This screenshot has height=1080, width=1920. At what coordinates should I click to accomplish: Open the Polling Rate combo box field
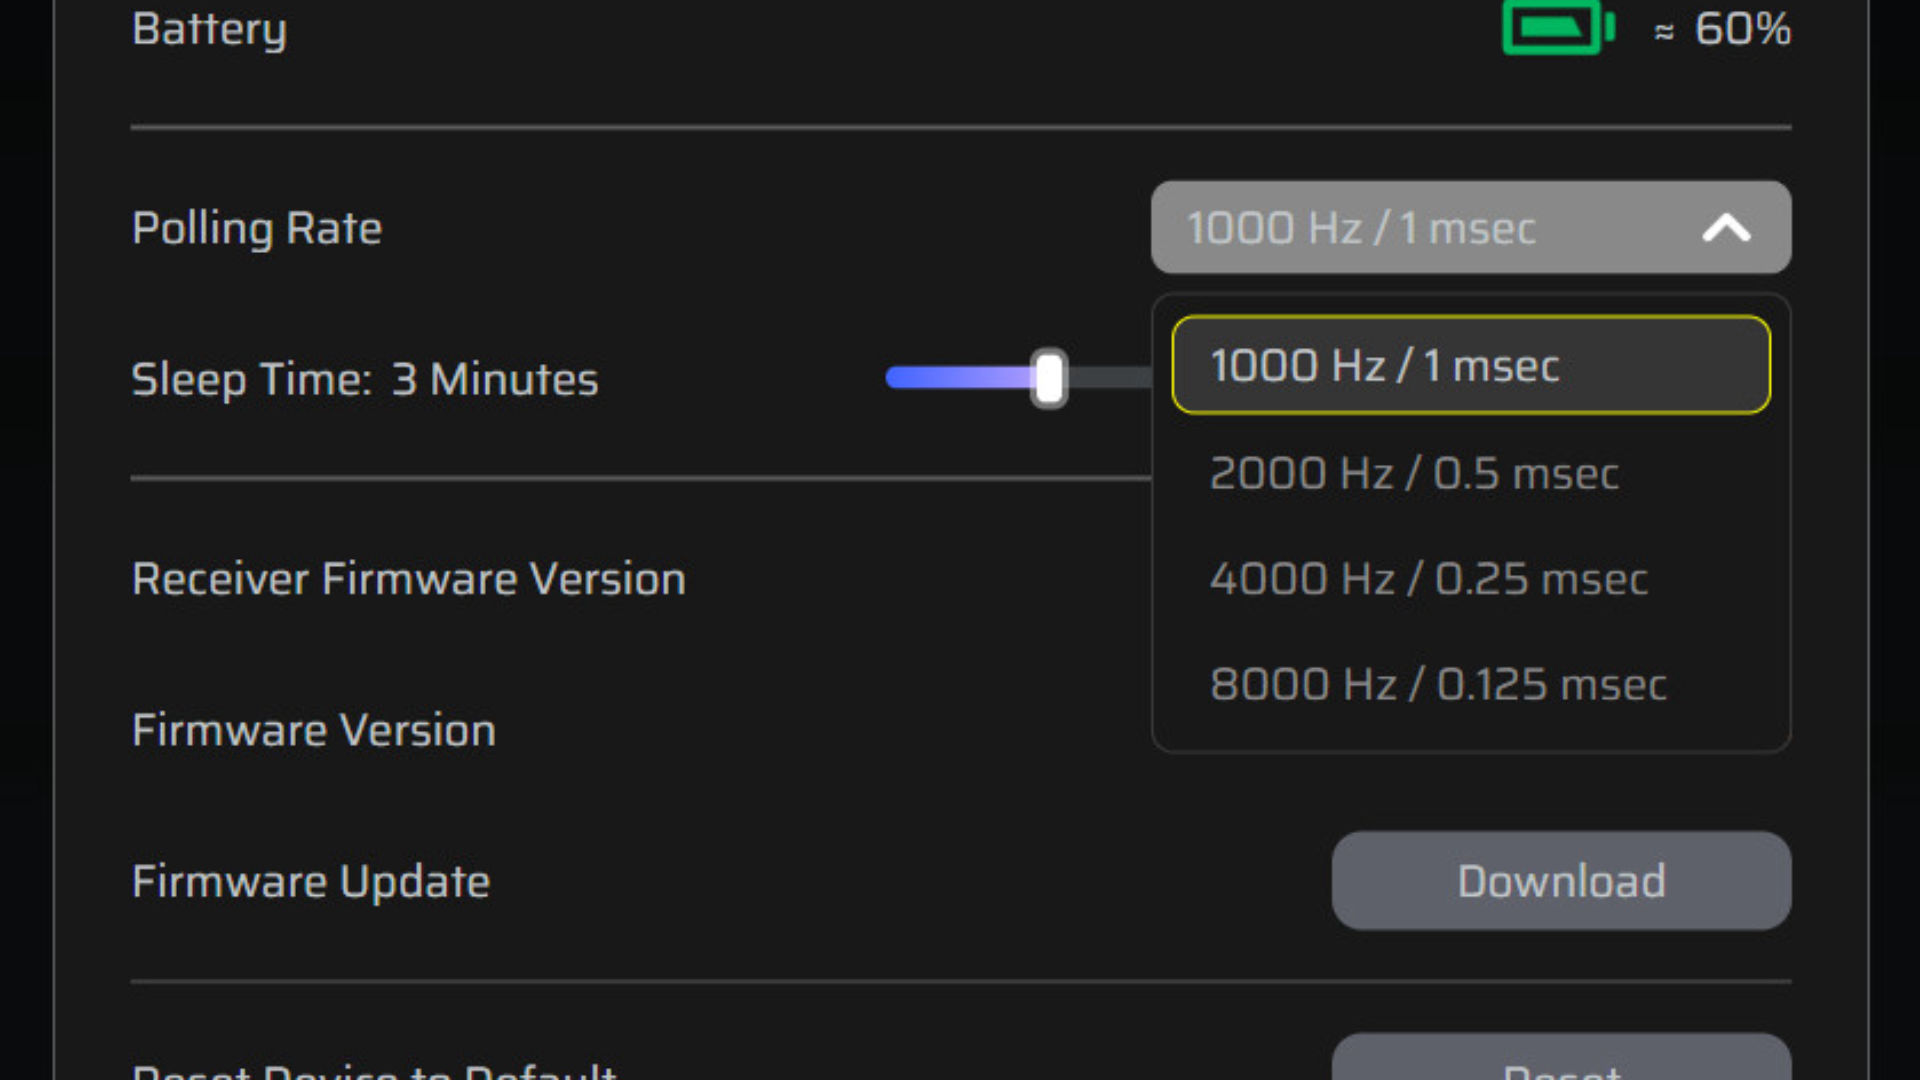[1471, 227]
